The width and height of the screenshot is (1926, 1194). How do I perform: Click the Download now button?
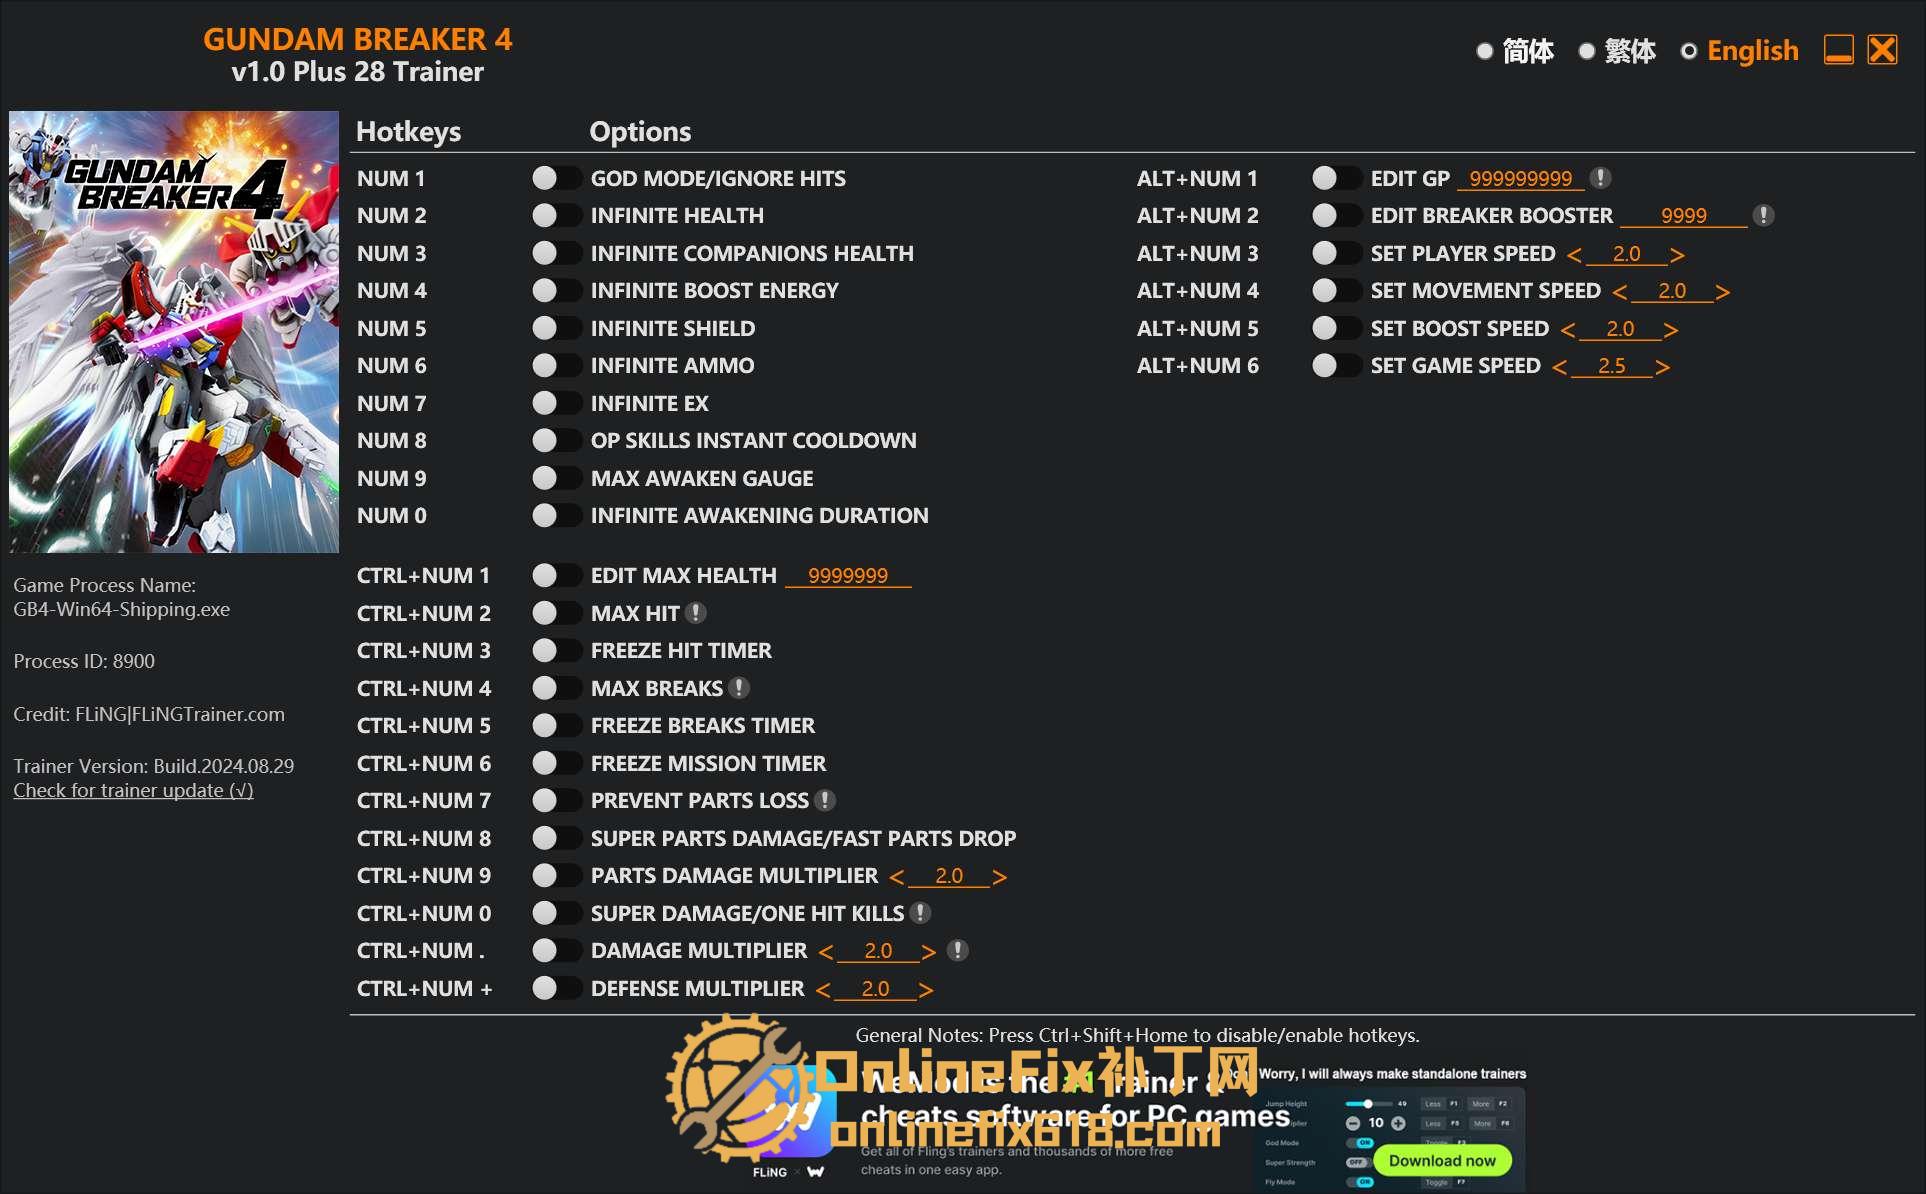point(1441,1160)
